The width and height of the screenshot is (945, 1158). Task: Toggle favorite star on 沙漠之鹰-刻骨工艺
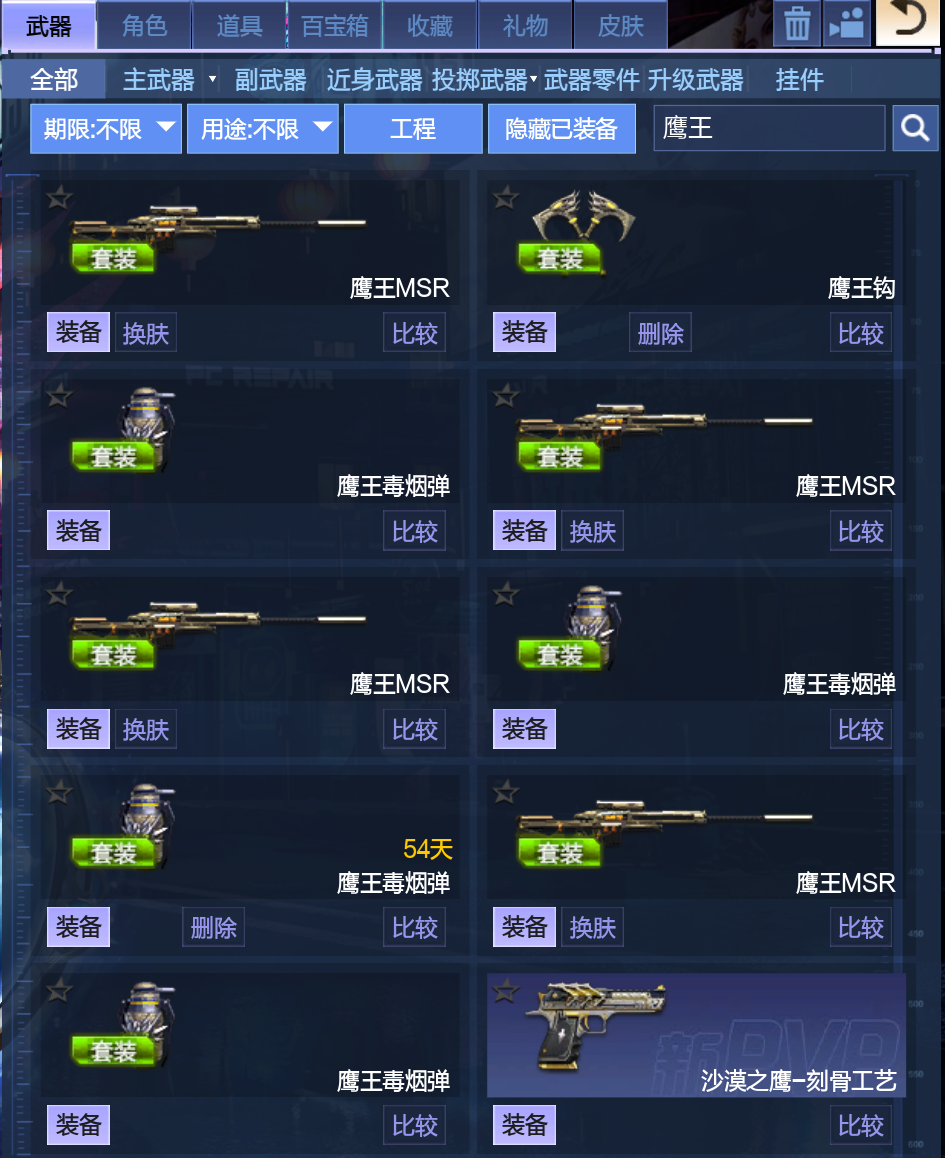tap(506, 990)
